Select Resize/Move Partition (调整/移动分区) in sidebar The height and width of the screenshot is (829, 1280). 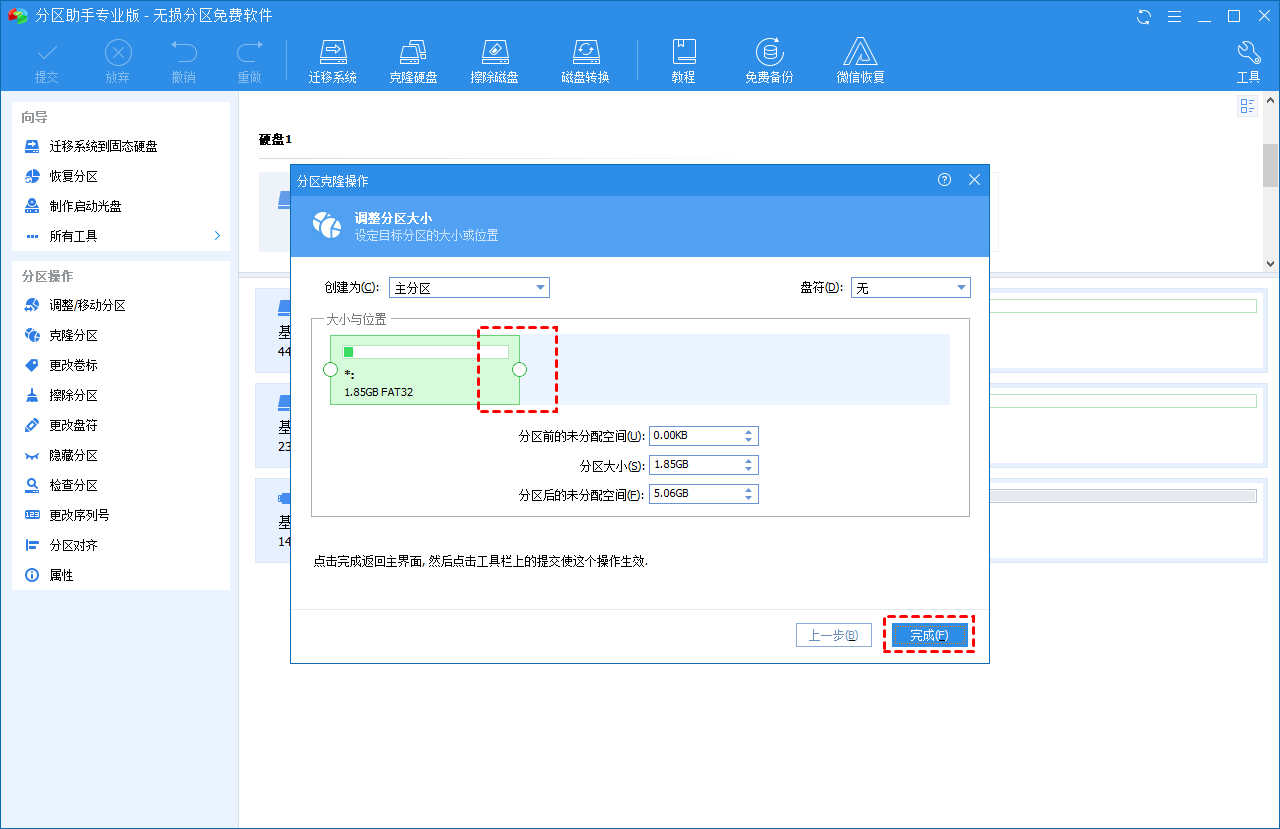click(88, 306)
